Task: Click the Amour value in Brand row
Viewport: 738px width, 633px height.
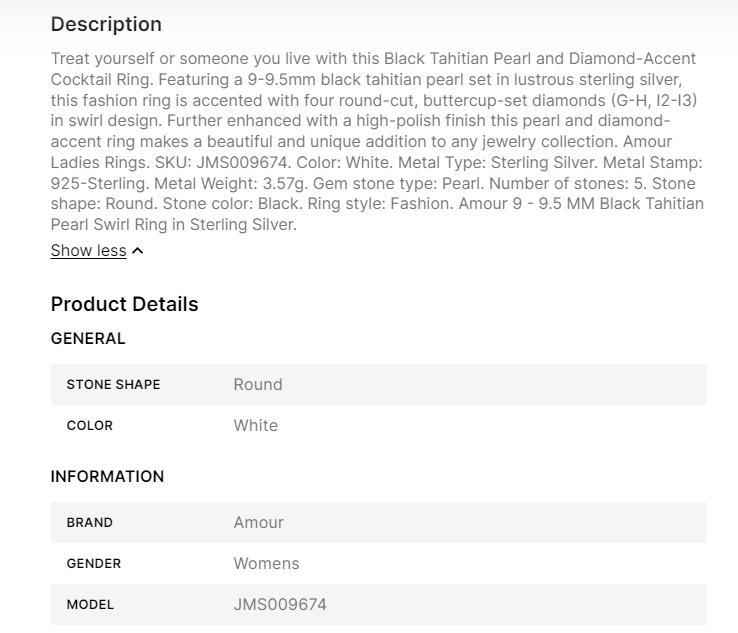Action: [259, 523]
